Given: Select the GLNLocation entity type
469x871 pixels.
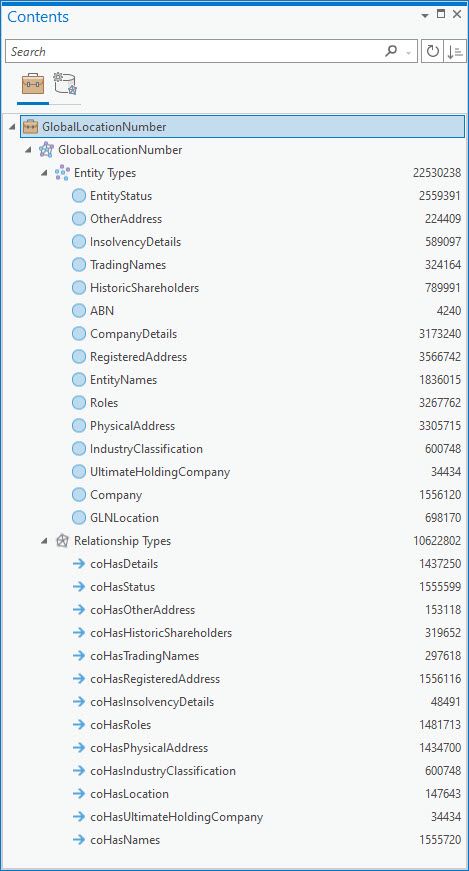Looking at the screenshot, I should (x=124, y=518).
